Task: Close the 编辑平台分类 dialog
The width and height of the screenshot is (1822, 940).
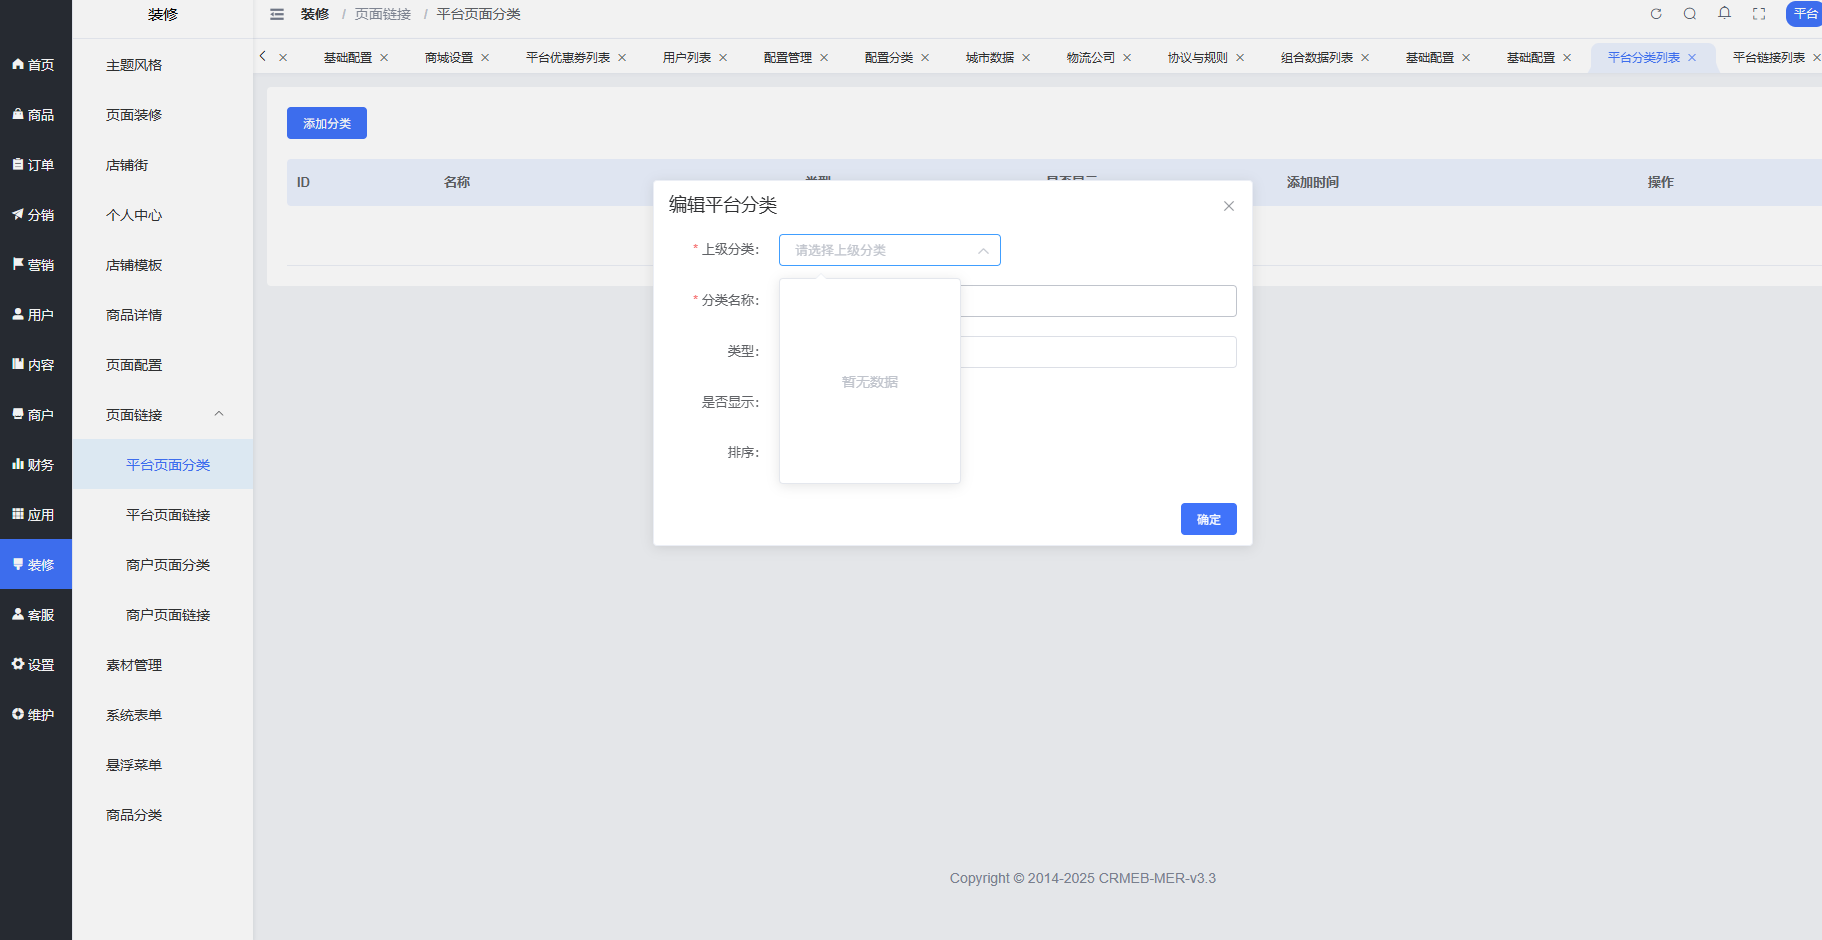Action: click(1228, 206)
